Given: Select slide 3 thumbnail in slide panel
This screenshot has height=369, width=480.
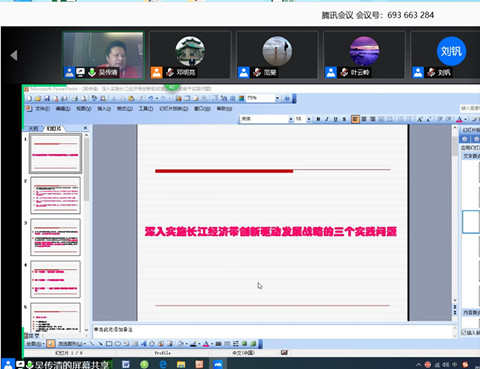Looking at the screenshot, I should [x=56, y=237].
